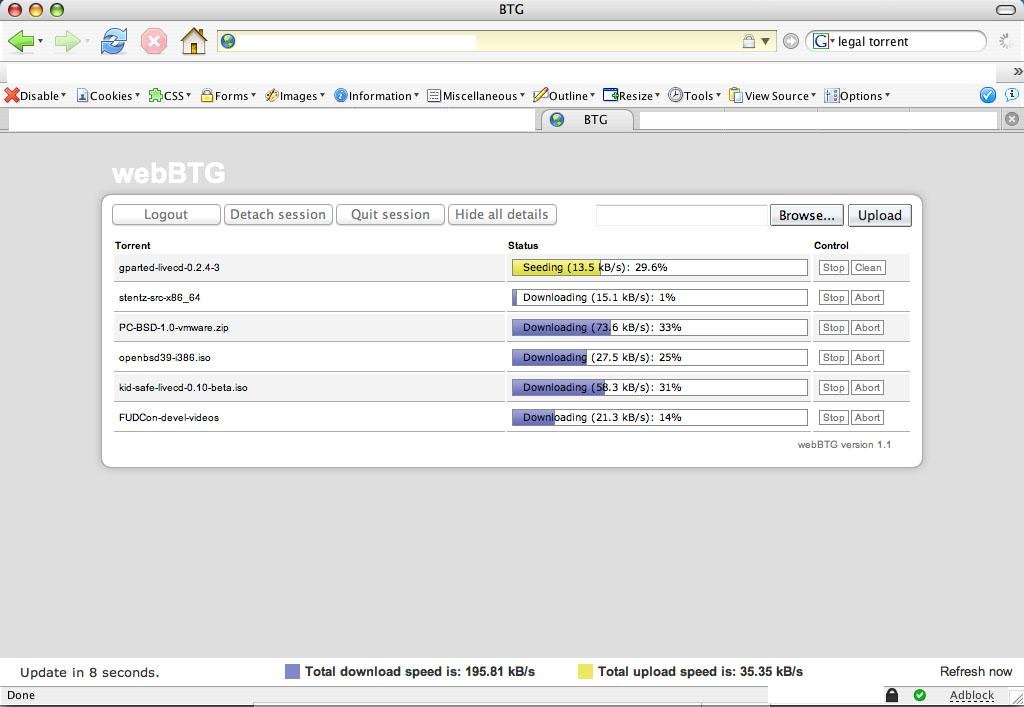Click the Upload button
The height and width of the screenshot is (707, 1024).
pos(879,215)
